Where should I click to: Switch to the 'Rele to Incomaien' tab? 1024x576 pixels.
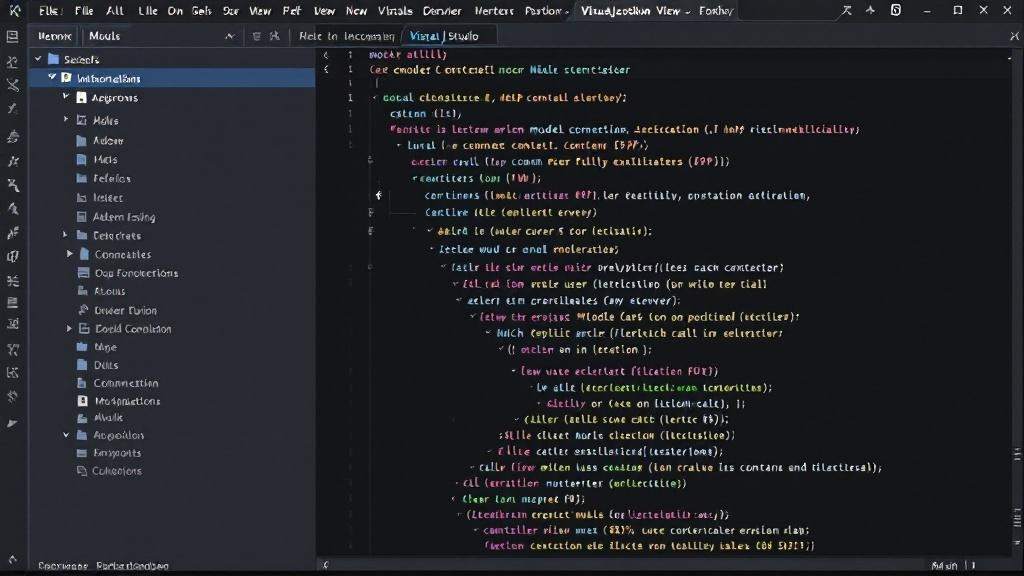pyautogui.click(x=346, y=36)
